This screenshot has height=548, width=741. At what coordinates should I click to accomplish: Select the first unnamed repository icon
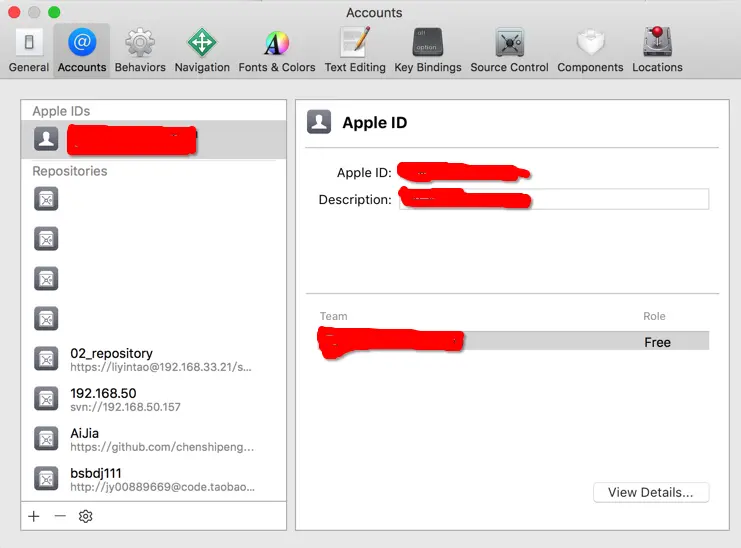[46, 199]
